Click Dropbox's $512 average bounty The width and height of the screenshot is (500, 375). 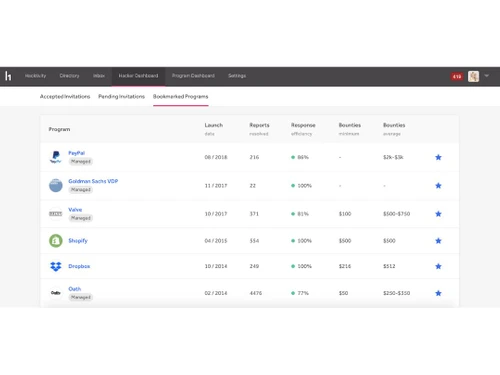(x=389, y=266)
